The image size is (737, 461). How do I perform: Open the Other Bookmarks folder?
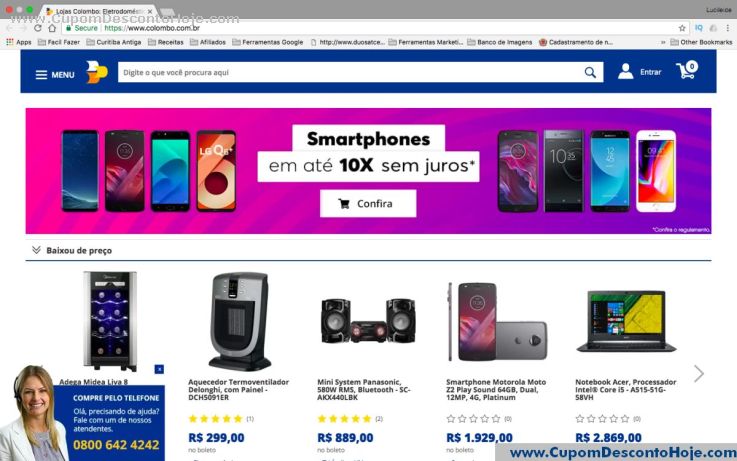701,42
